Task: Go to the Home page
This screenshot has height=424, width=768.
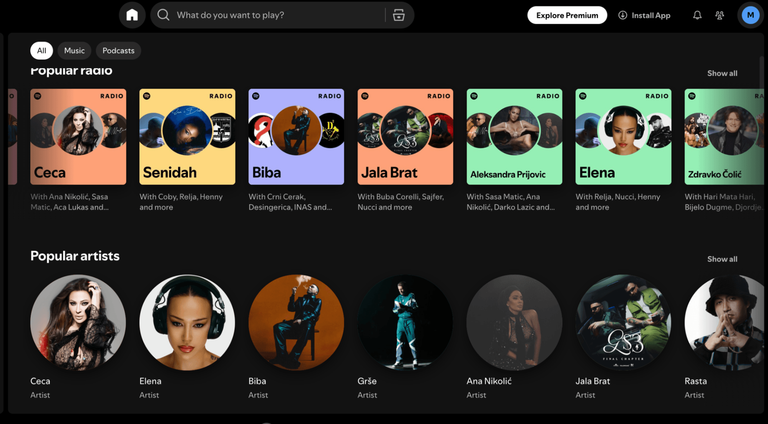Action: [x=132, y=15]
